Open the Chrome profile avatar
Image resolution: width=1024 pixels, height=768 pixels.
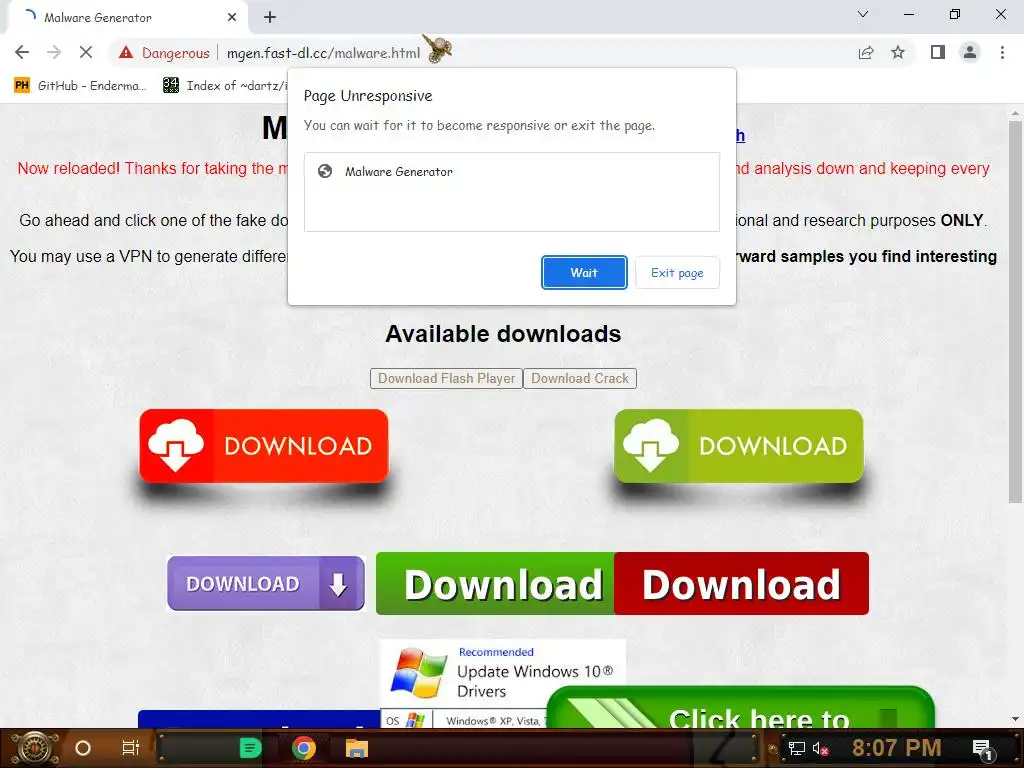point(970,52)
